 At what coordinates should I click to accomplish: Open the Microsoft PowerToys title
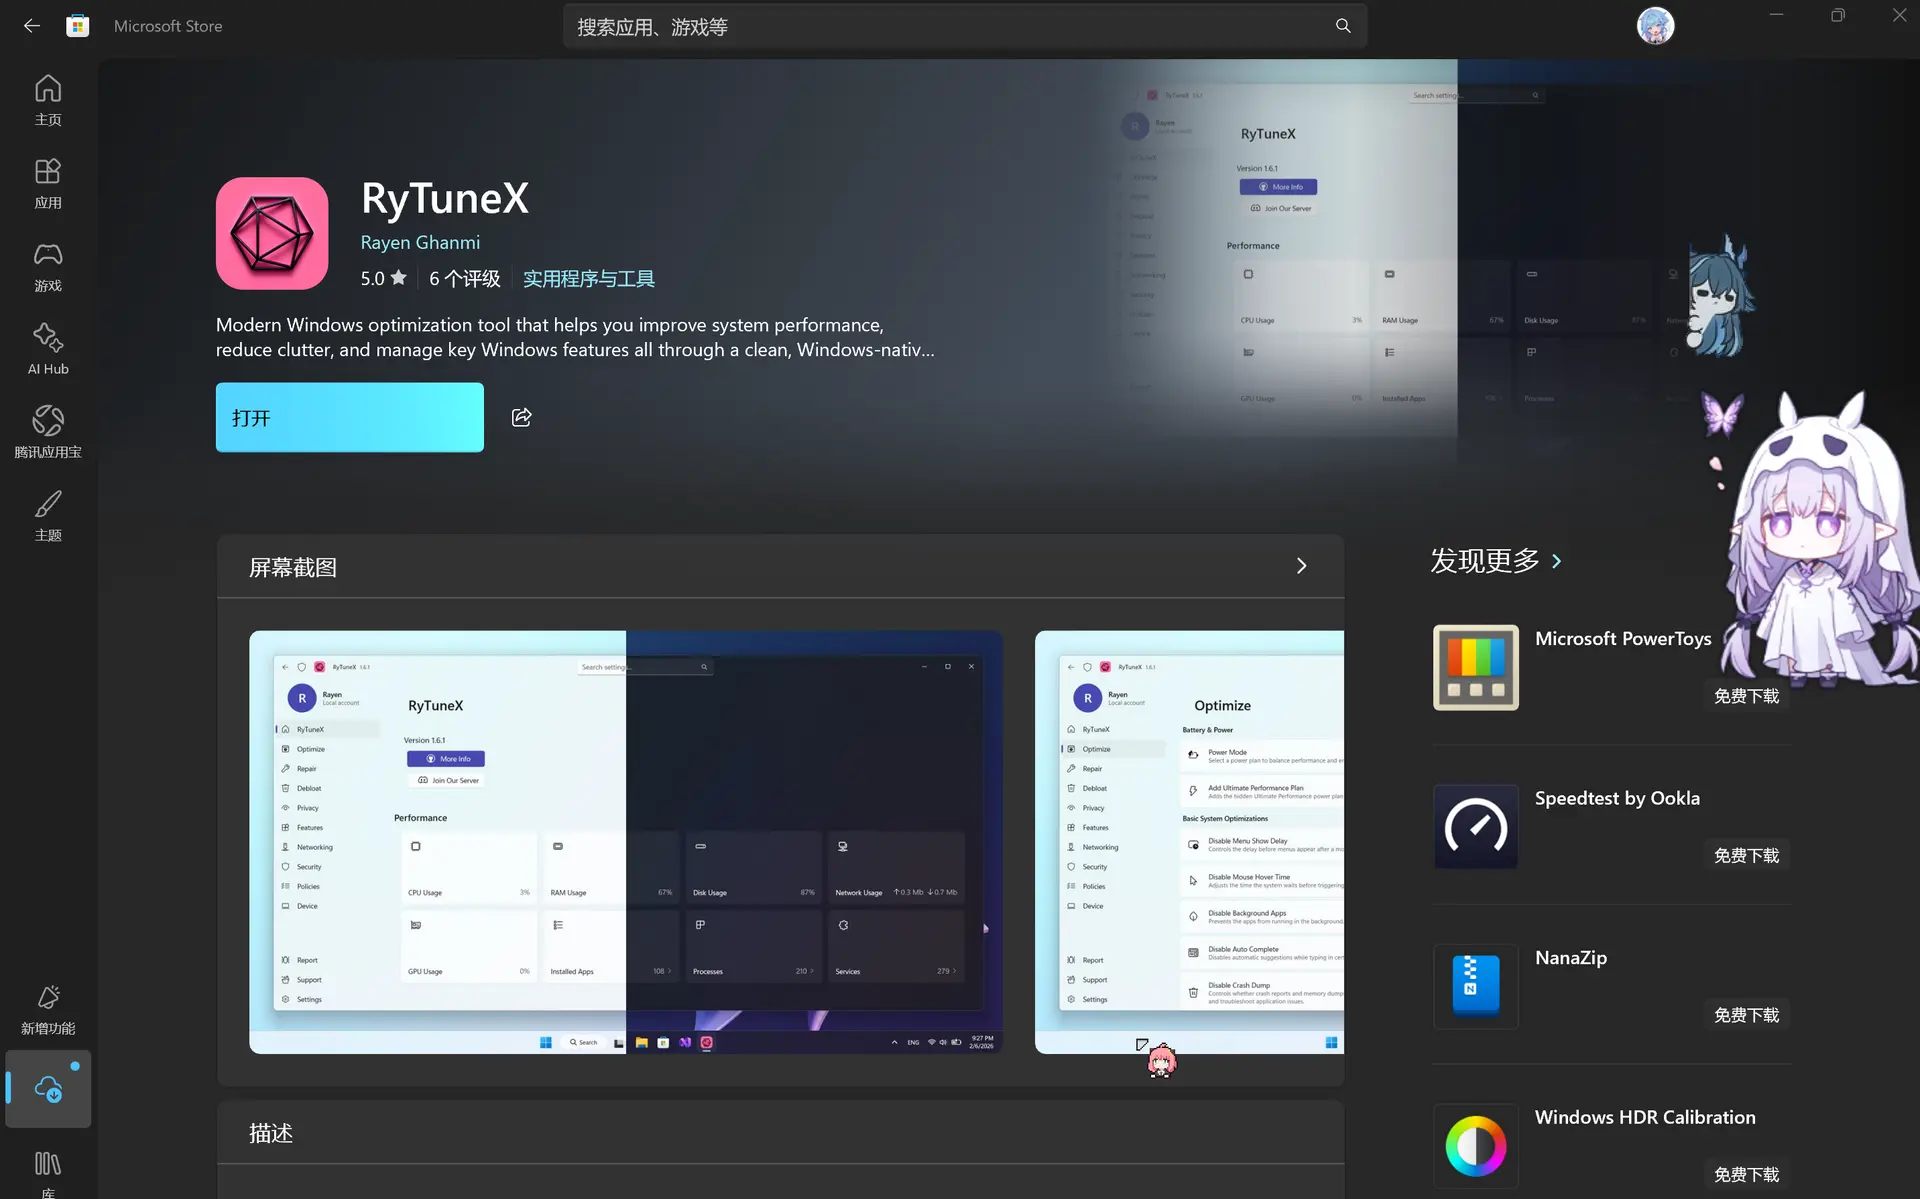click(x=1623, y=639)
